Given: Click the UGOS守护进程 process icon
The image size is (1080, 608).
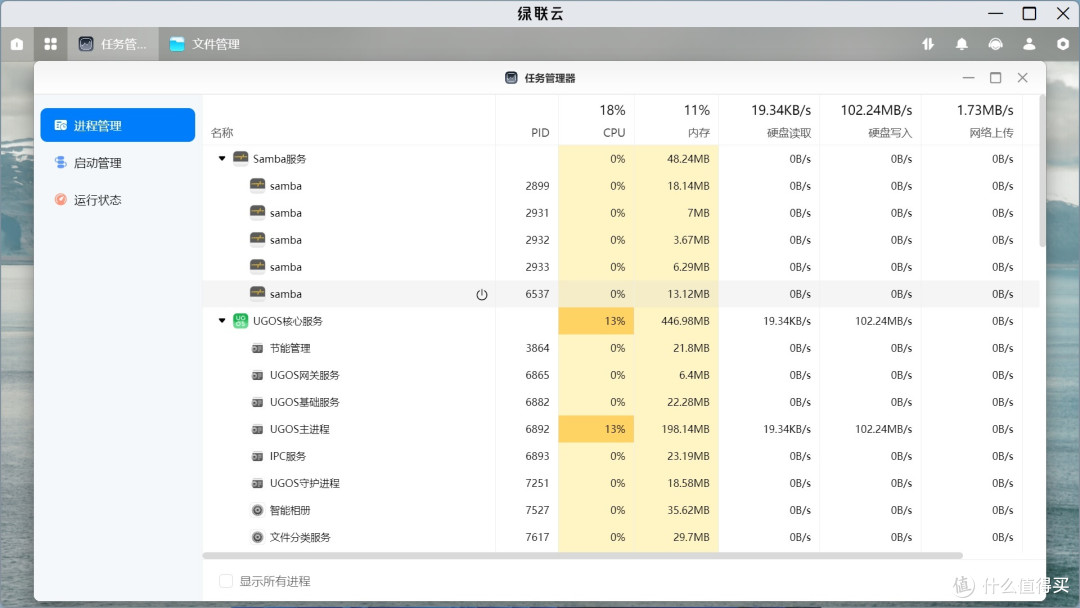Looking at the screenshot, I should pyautogui.click(x=258, y=483).
